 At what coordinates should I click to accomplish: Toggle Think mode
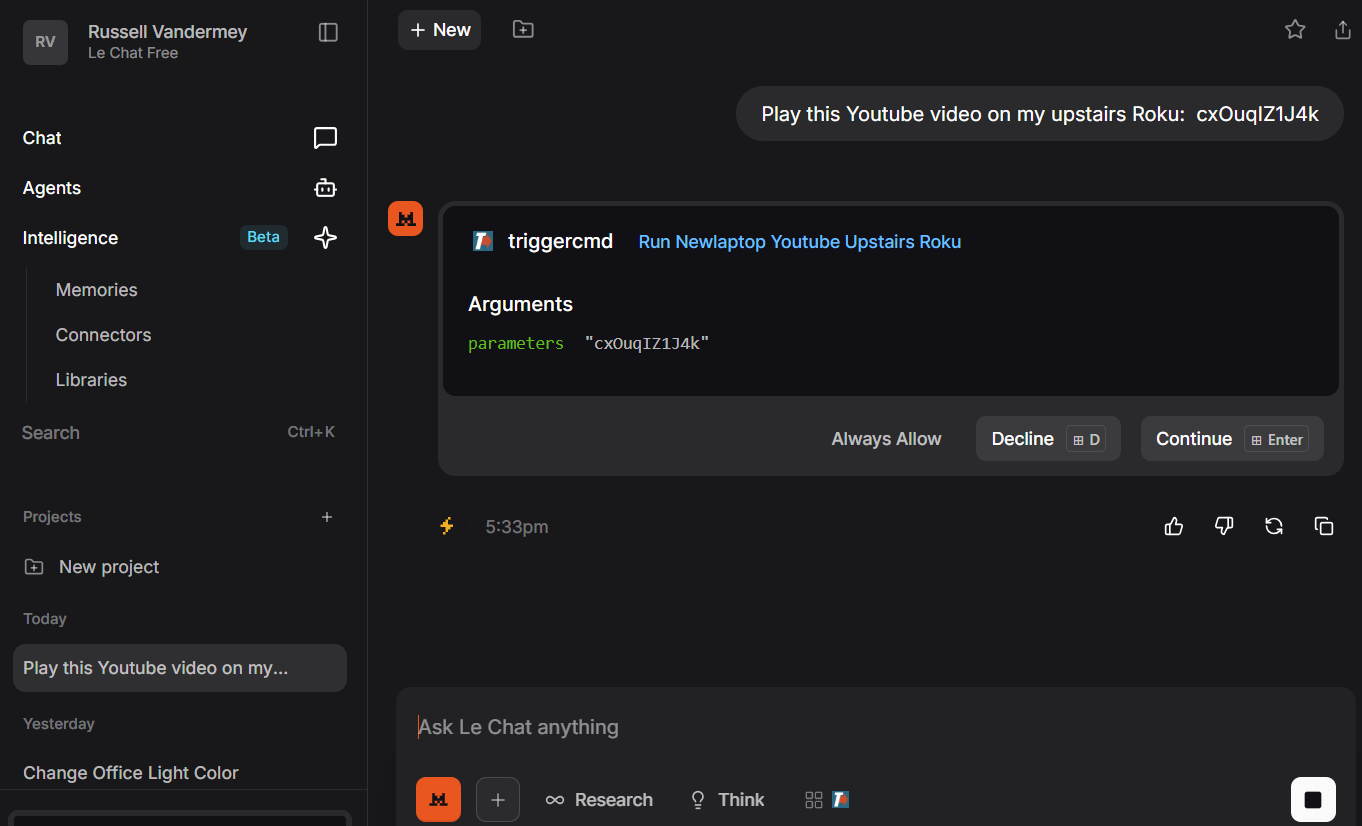pos(727,800)
